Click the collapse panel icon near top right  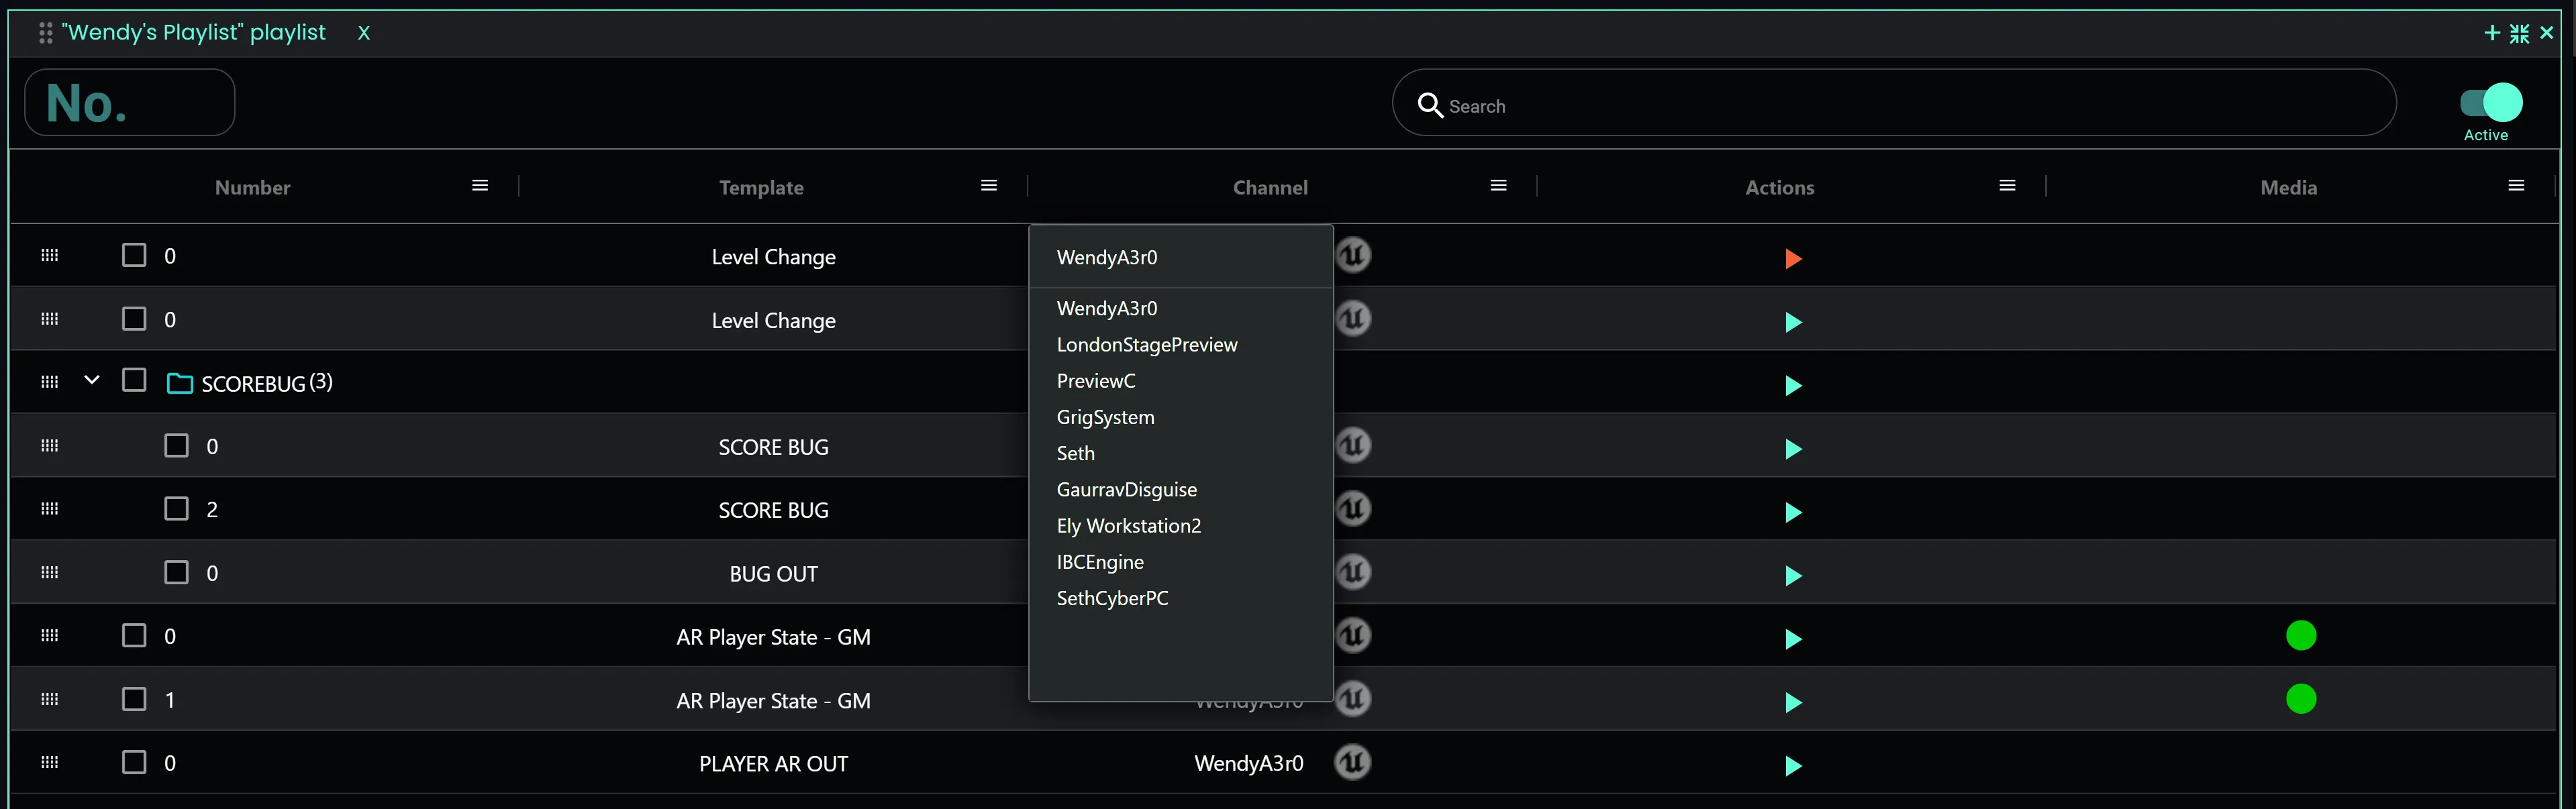coord(2520,32)
